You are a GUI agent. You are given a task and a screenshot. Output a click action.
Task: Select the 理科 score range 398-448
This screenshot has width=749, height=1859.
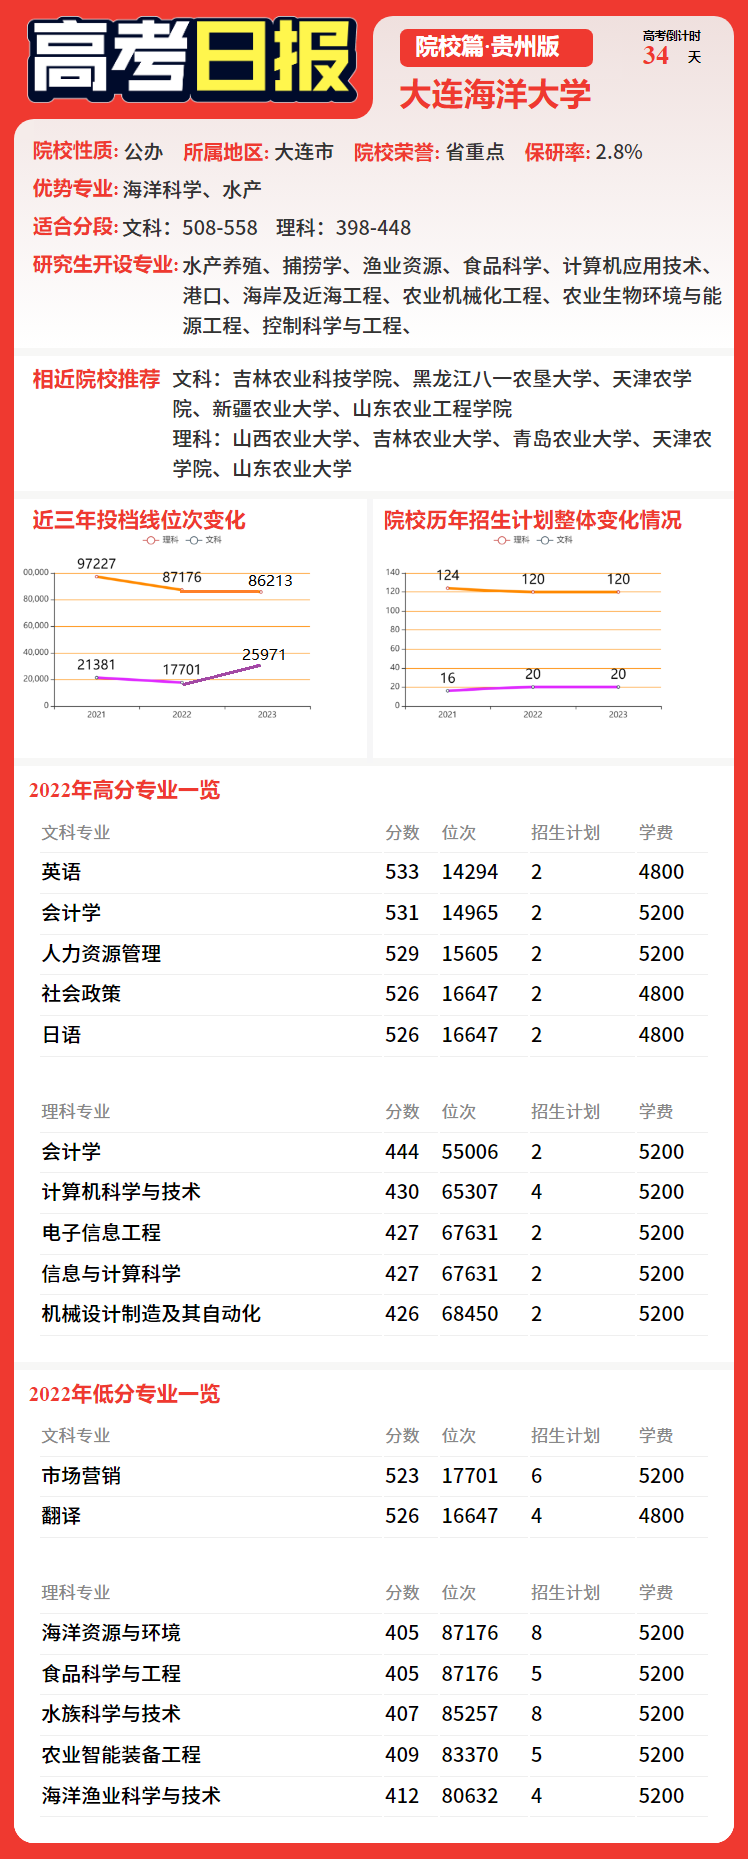[x=373, y=228]
